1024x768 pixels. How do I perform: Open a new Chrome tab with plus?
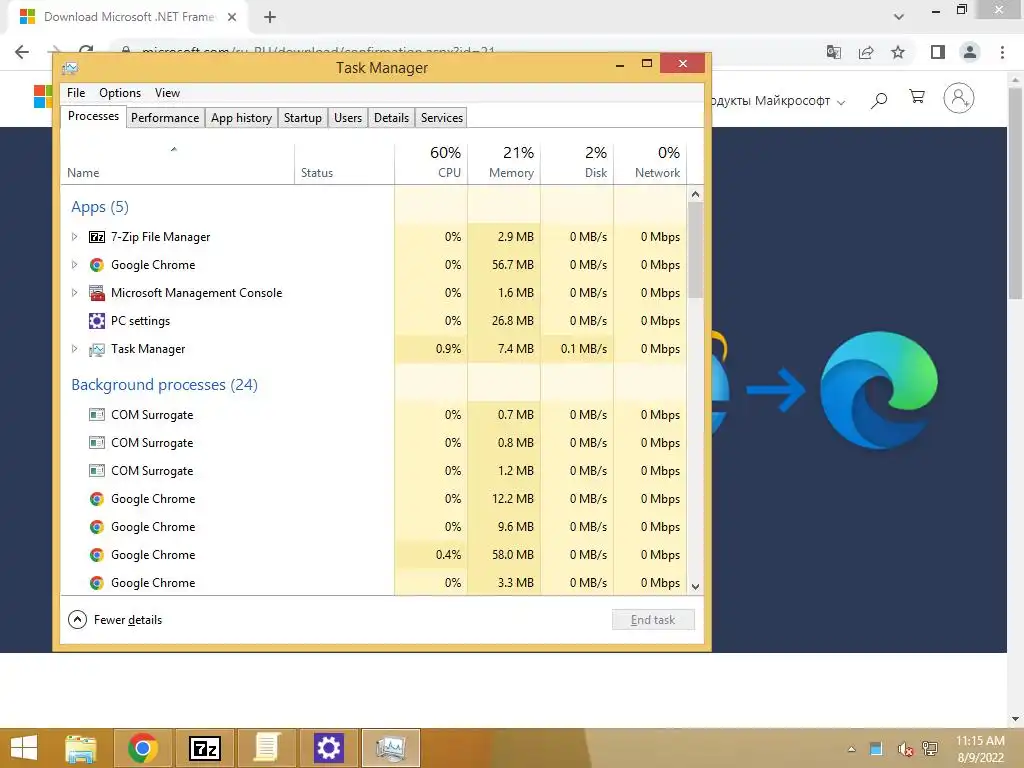pos(270,17)
